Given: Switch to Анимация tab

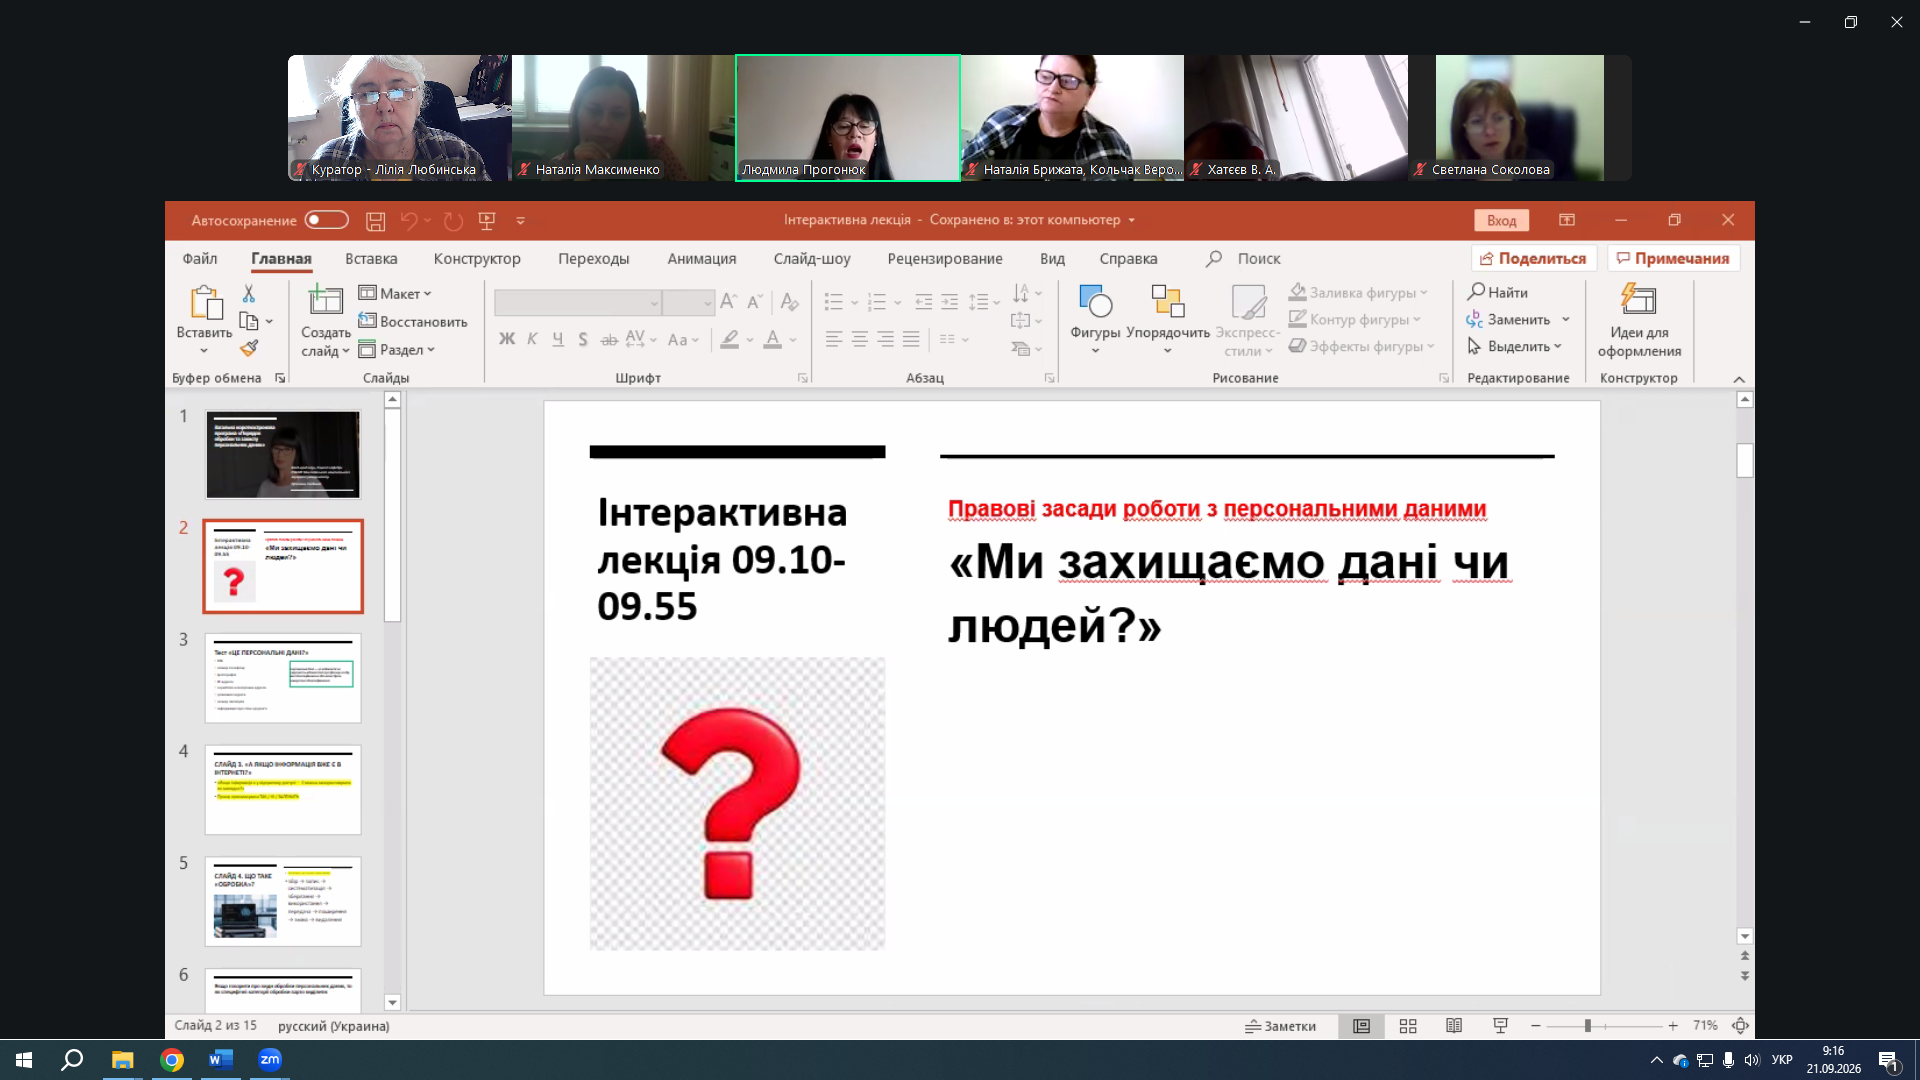Looking at the screenshot, I should click(702, 258).
